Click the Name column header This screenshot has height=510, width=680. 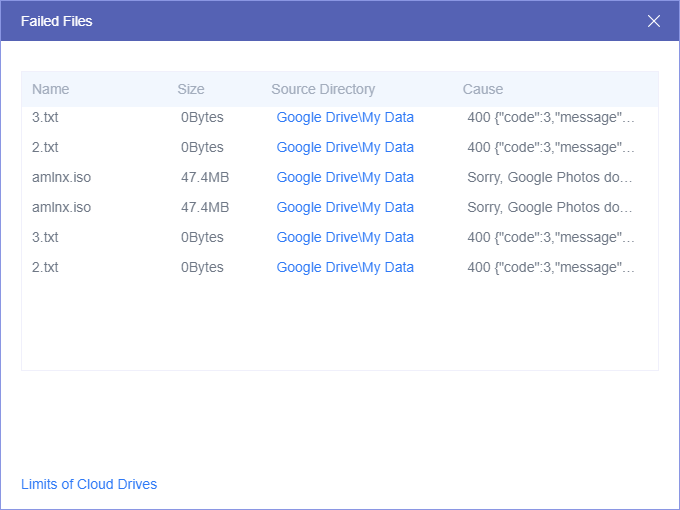click(x=51, y=89)
